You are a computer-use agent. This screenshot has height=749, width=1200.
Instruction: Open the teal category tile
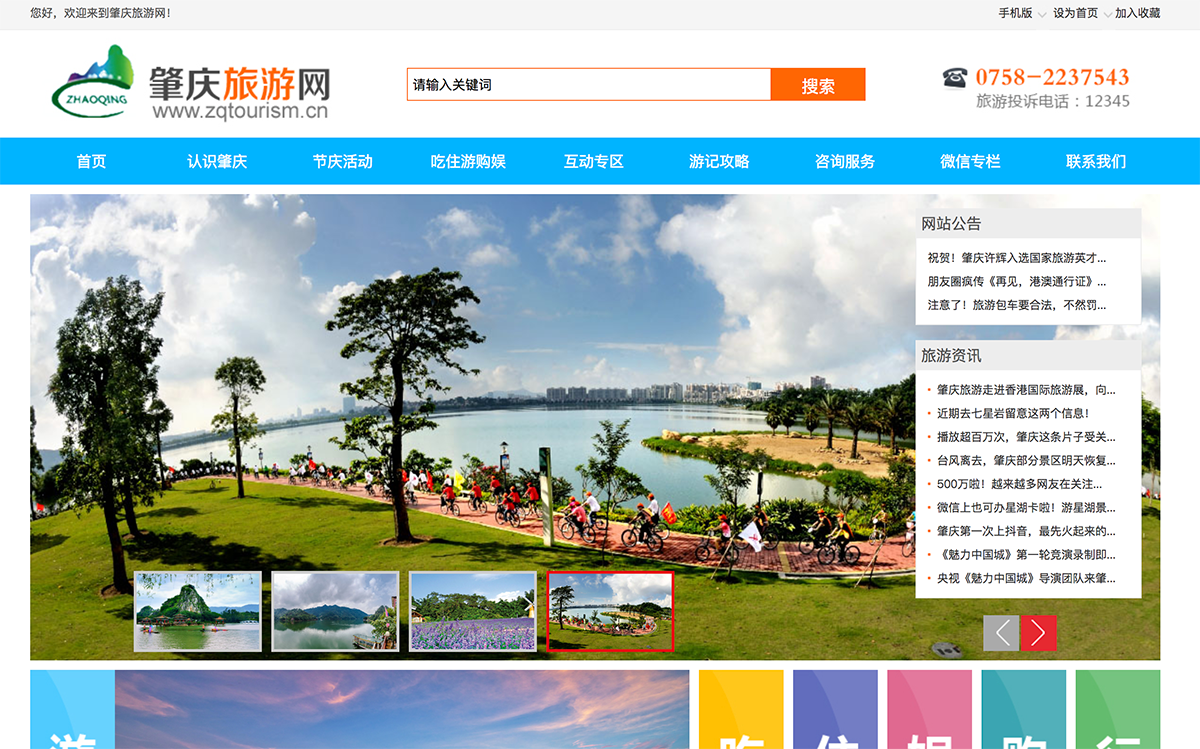(x=1023, y=710)
